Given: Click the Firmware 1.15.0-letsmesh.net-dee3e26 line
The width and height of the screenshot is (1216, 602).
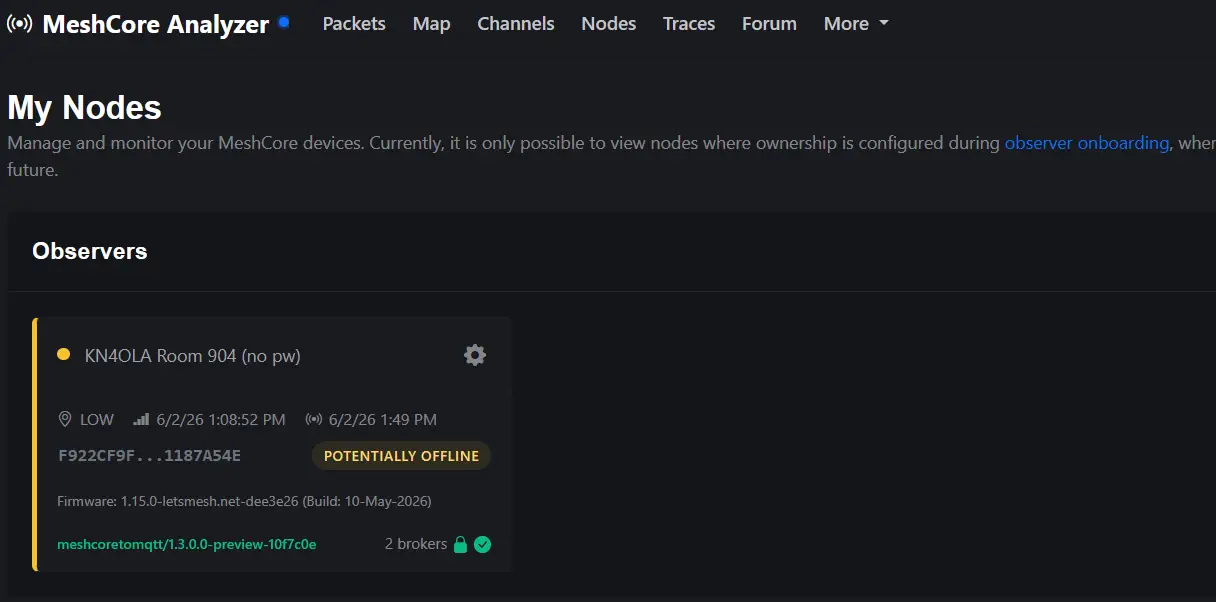Looking at the screenshot, I should click(x=245, y=501).
